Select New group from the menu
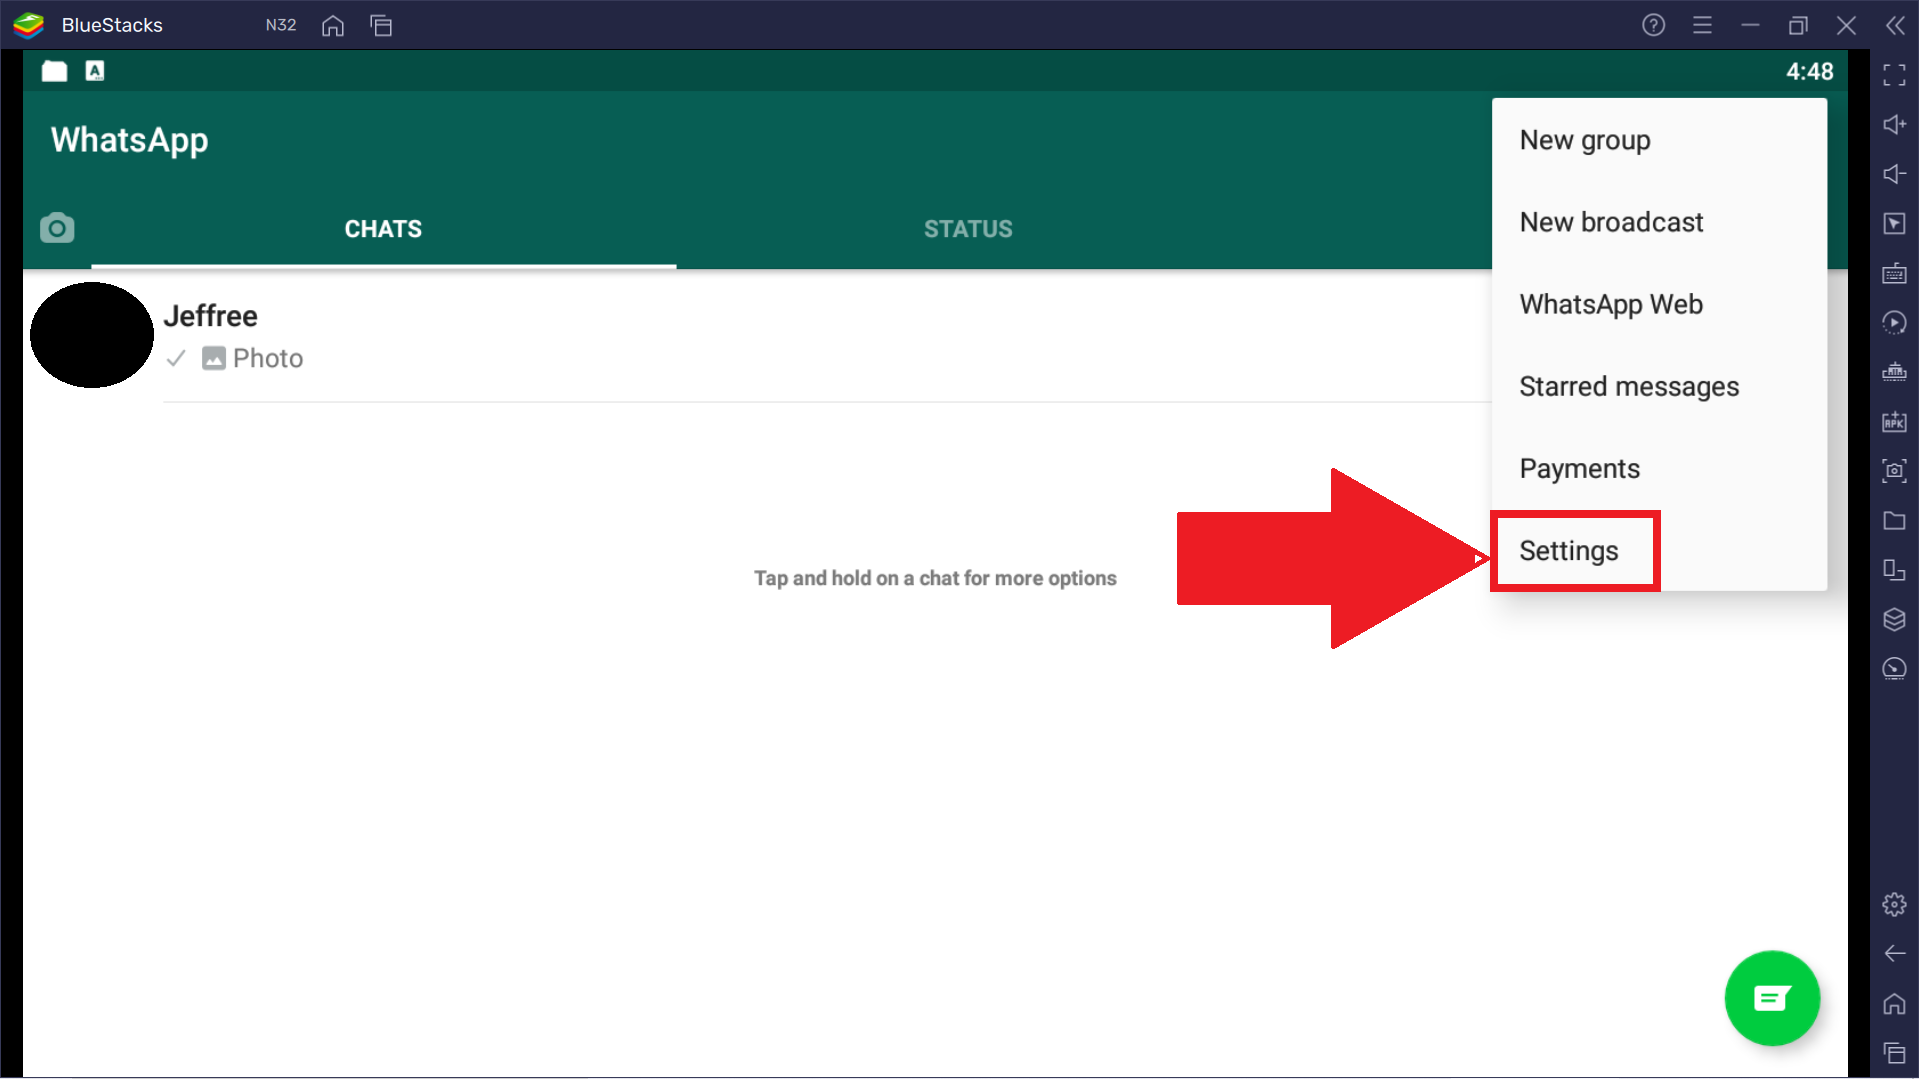 [1659, 140]
